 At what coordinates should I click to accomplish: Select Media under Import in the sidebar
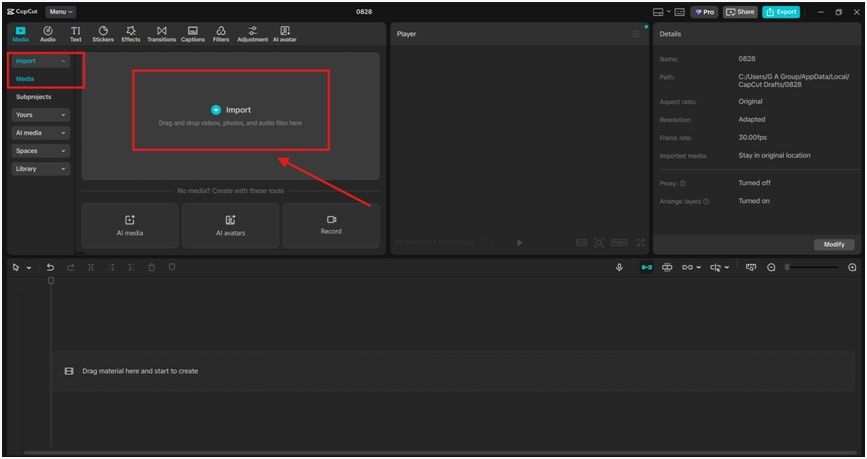(25, 79)
